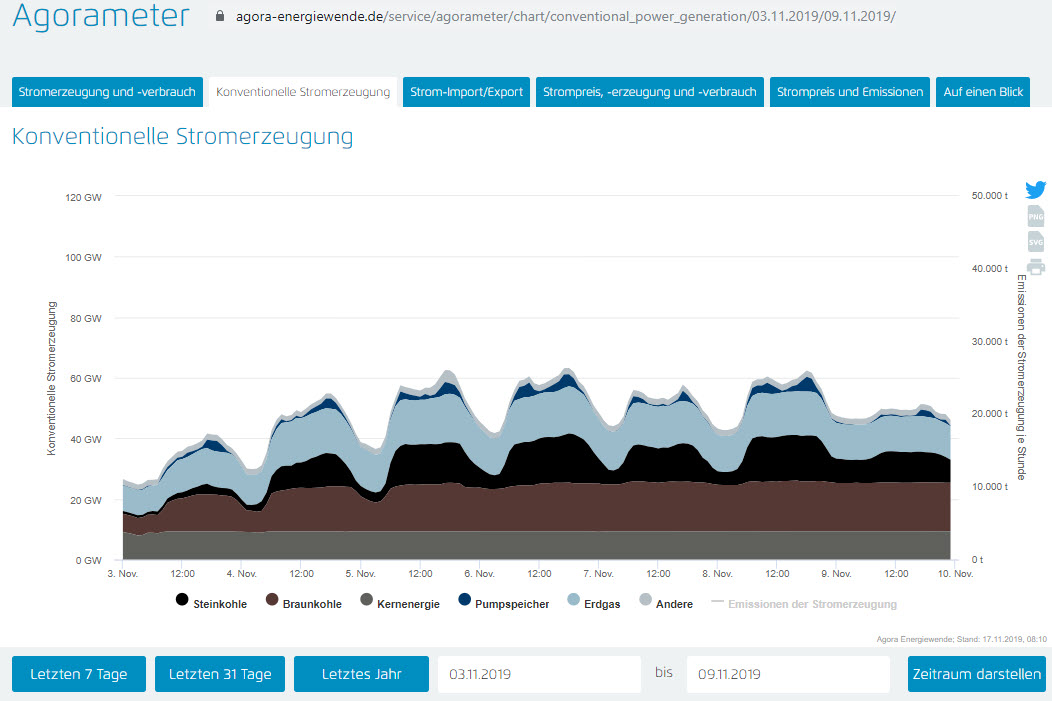Click the Zeitraum darstellen button

point(976,674)
